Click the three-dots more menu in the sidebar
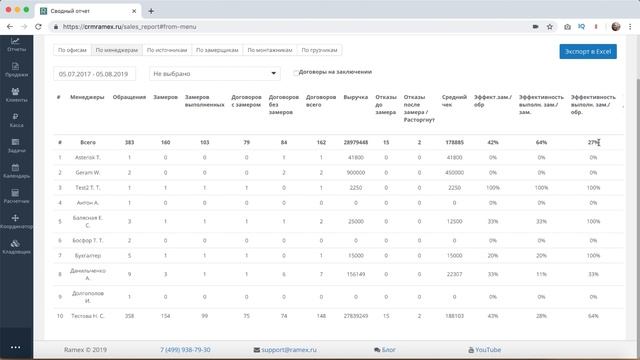Image resolution: width=640 pixels, height=360 pixels. [16, 347]
